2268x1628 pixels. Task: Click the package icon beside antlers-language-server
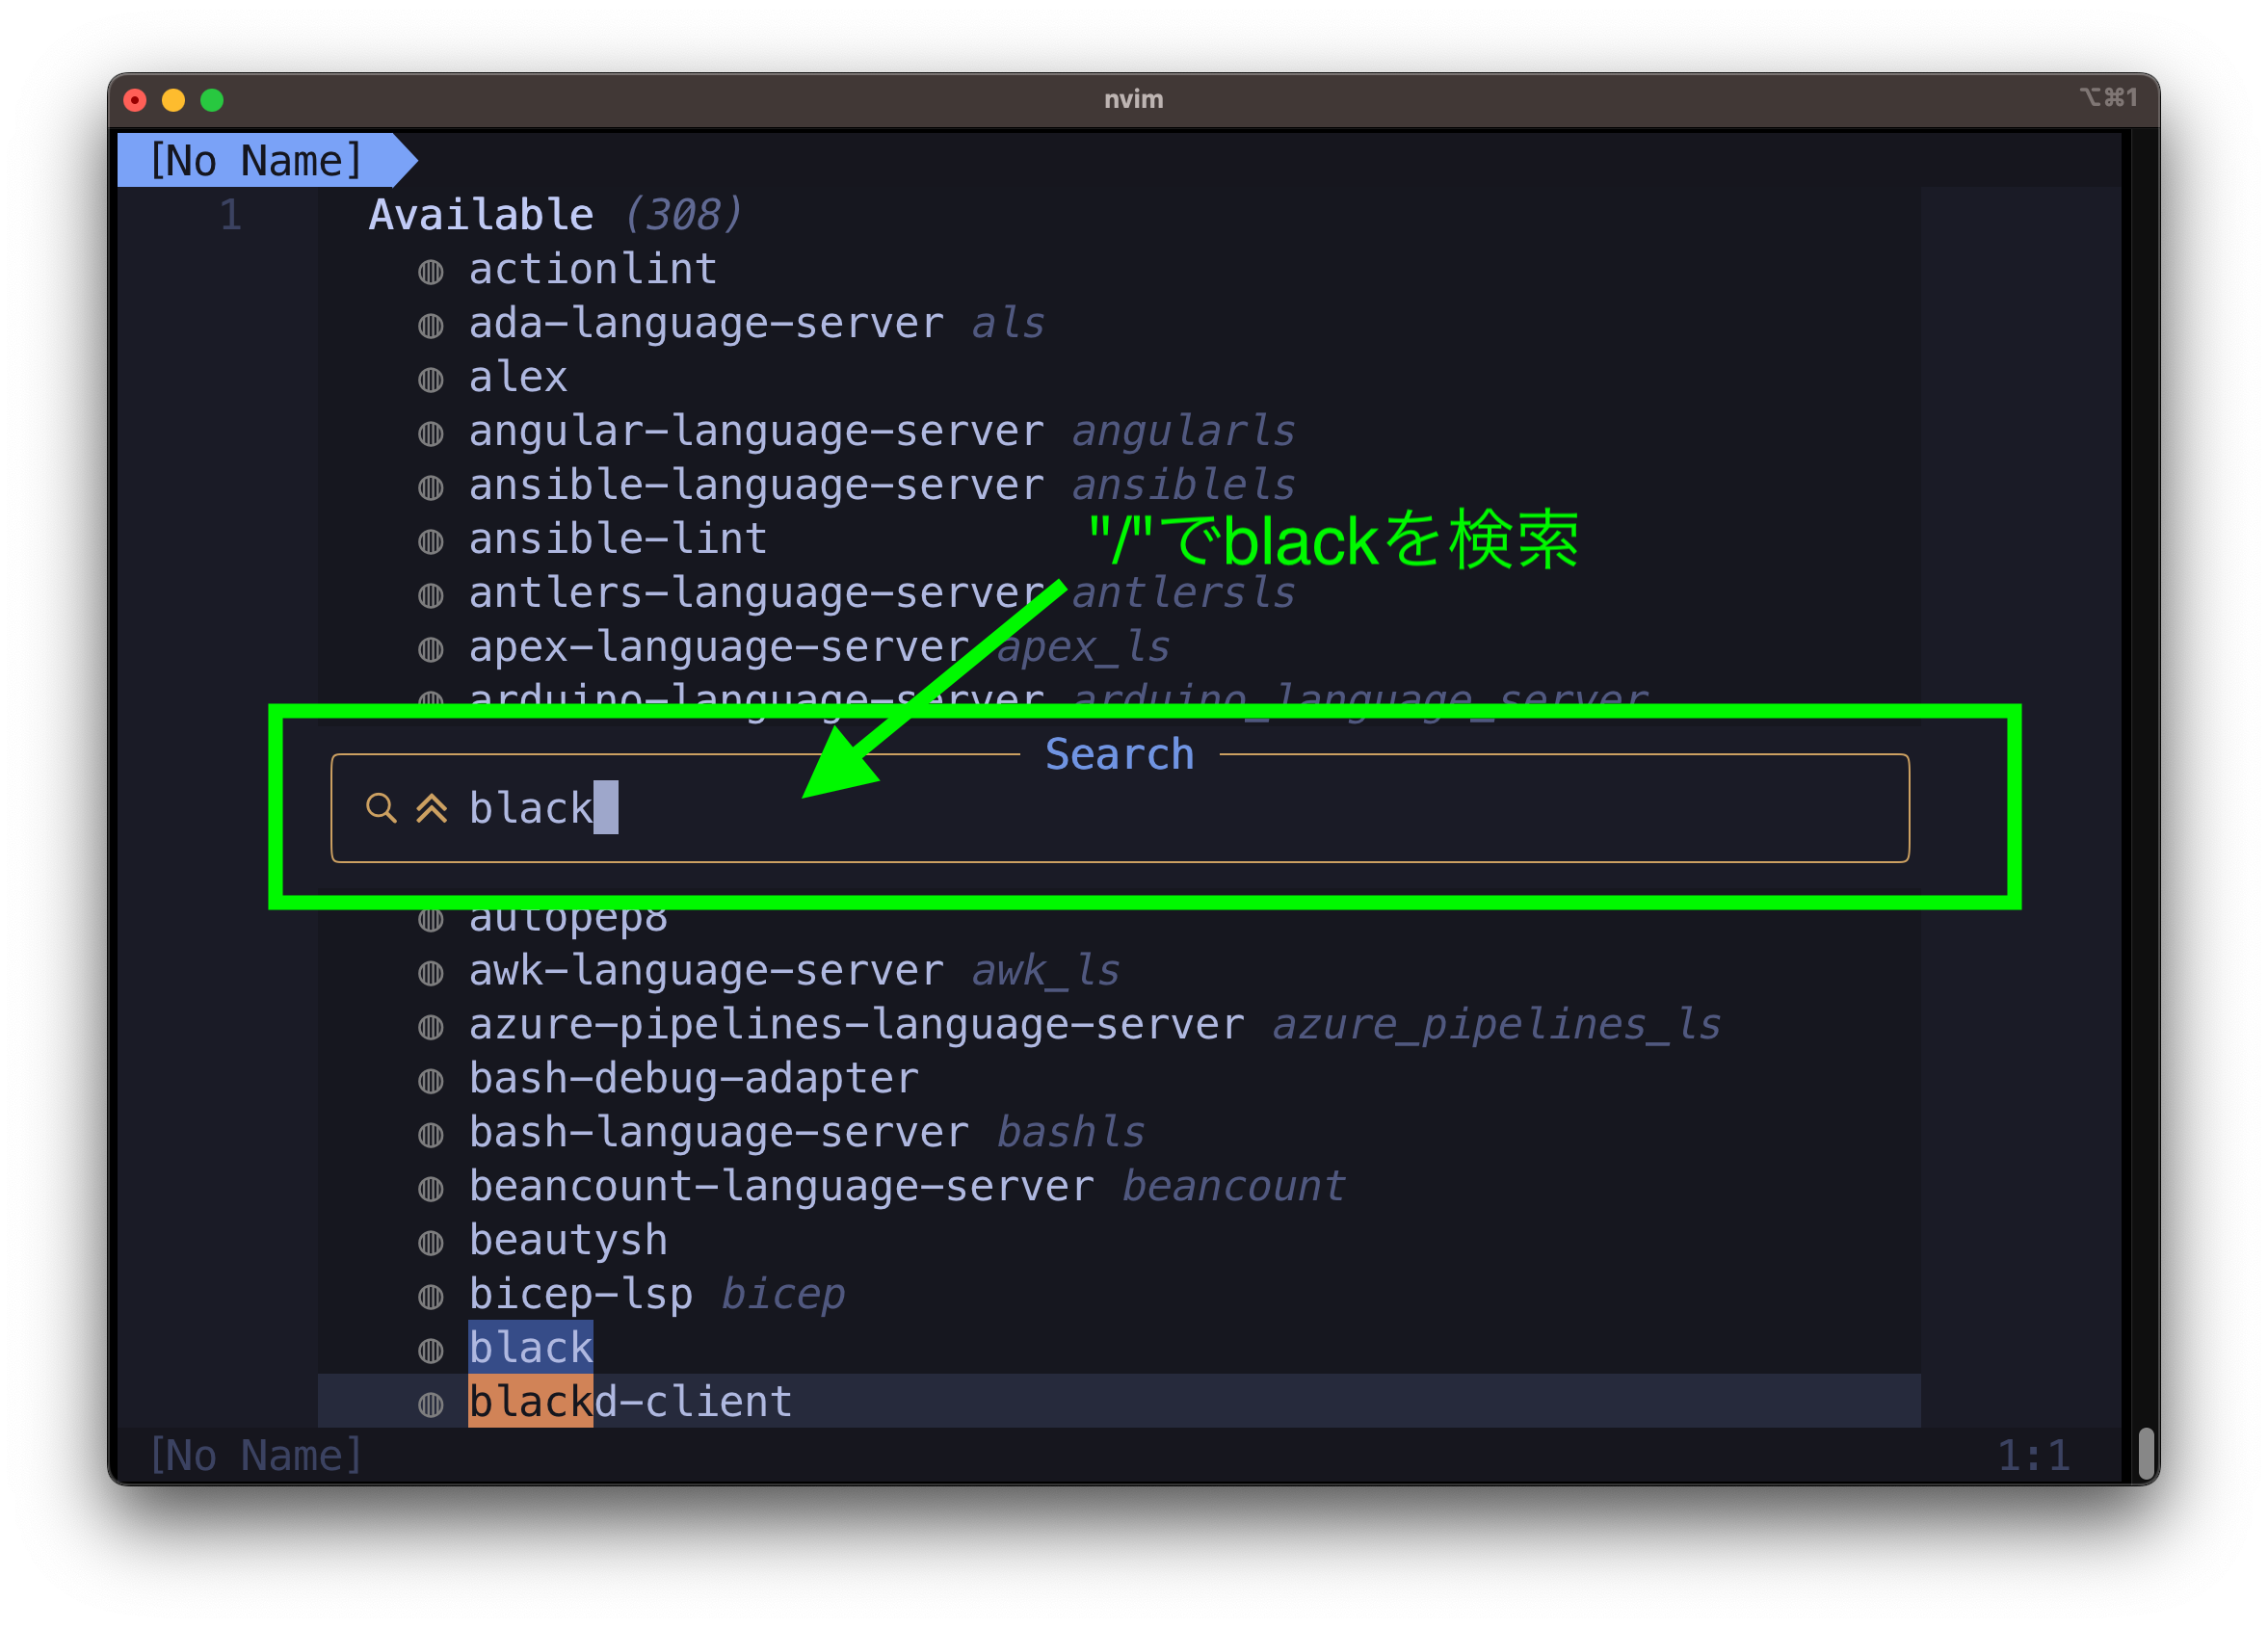point(430,596)
